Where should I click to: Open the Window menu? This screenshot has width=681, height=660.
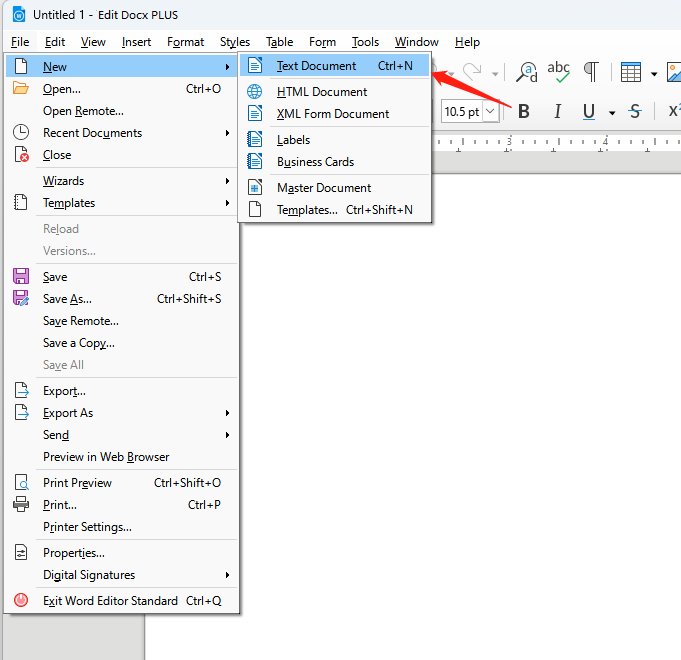[417, 42]
